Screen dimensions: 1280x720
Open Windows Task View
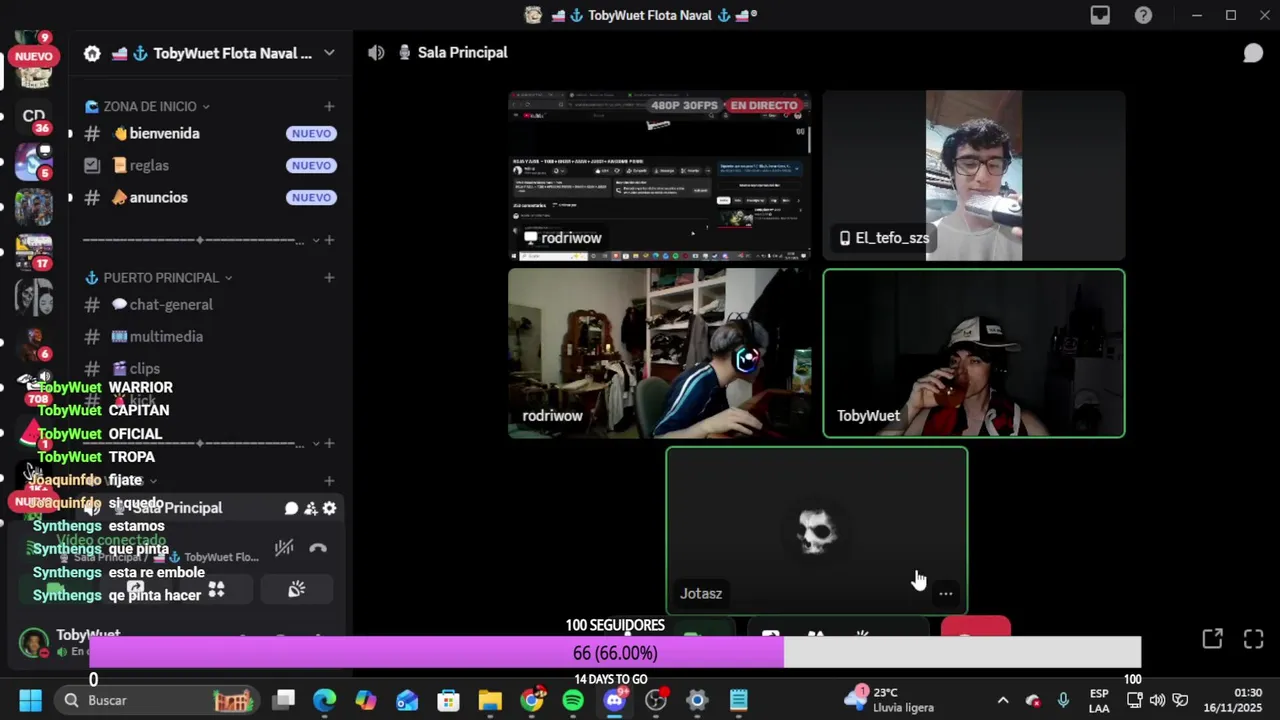tap(284, 700)
